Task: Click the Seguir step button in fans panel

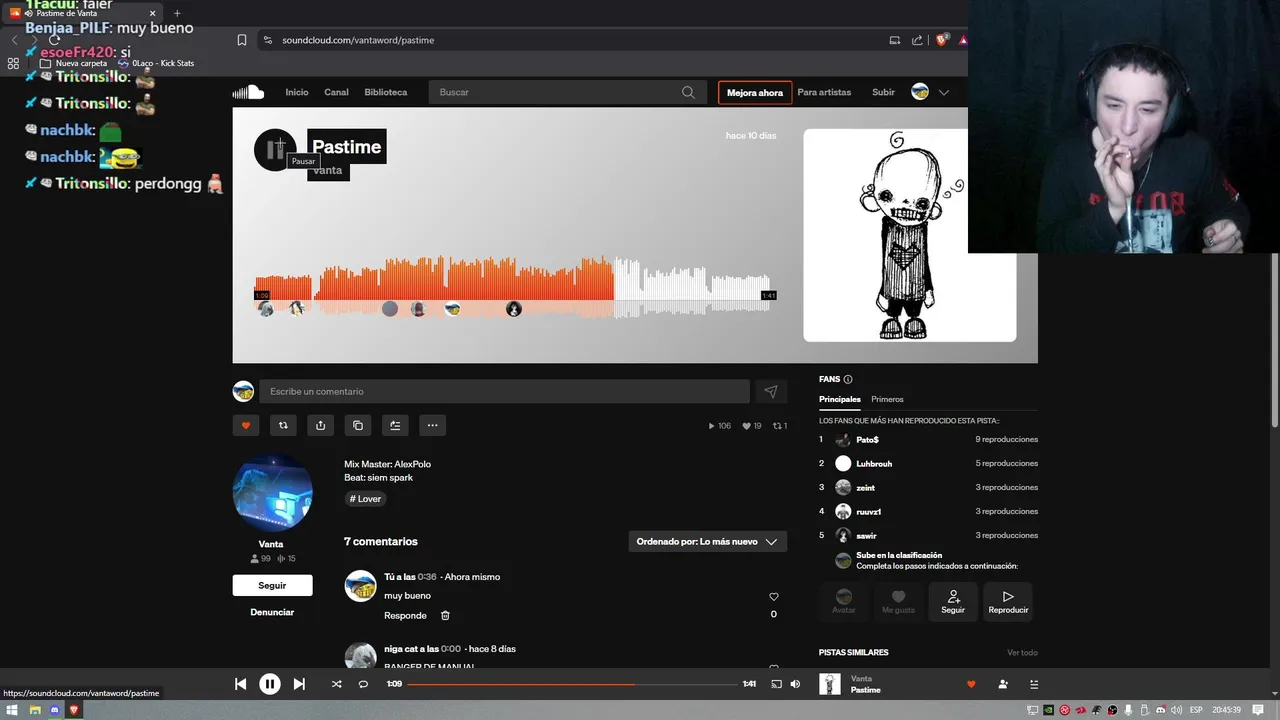Action: [953, 601]
